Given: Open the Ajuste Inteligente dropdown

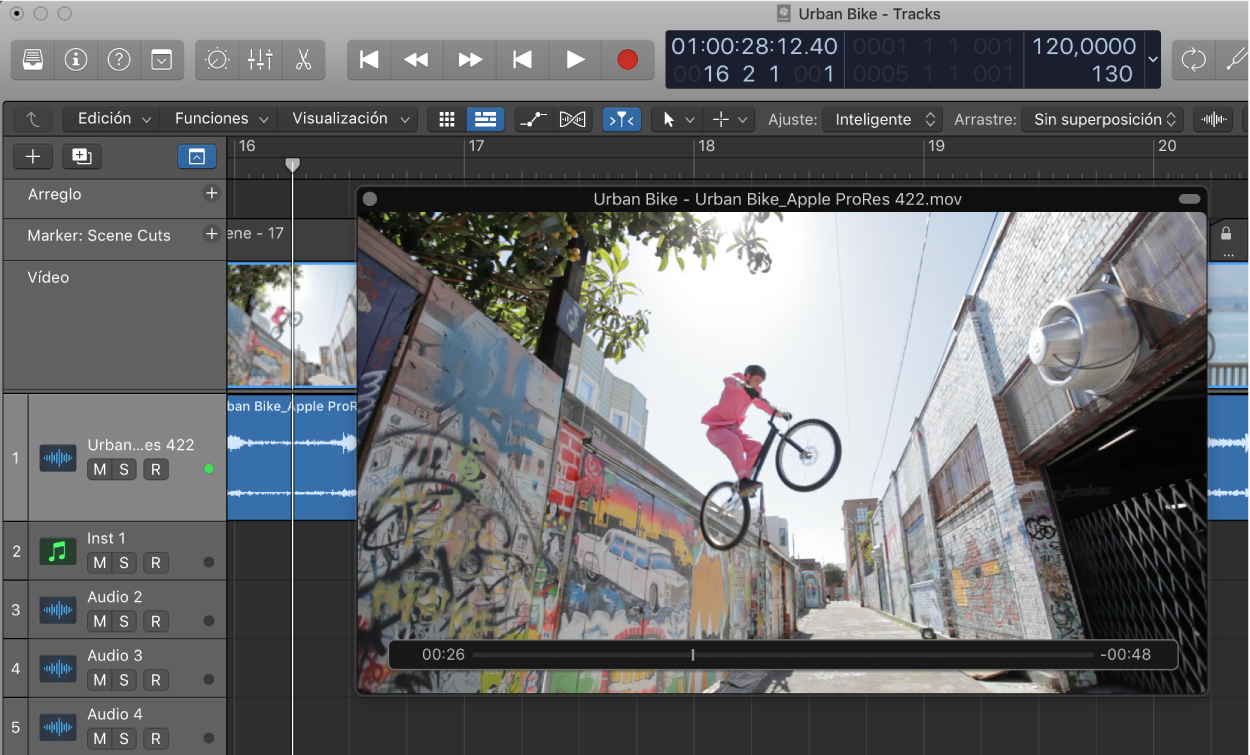Looking at the screenshot, I should (x=882, y=119).
